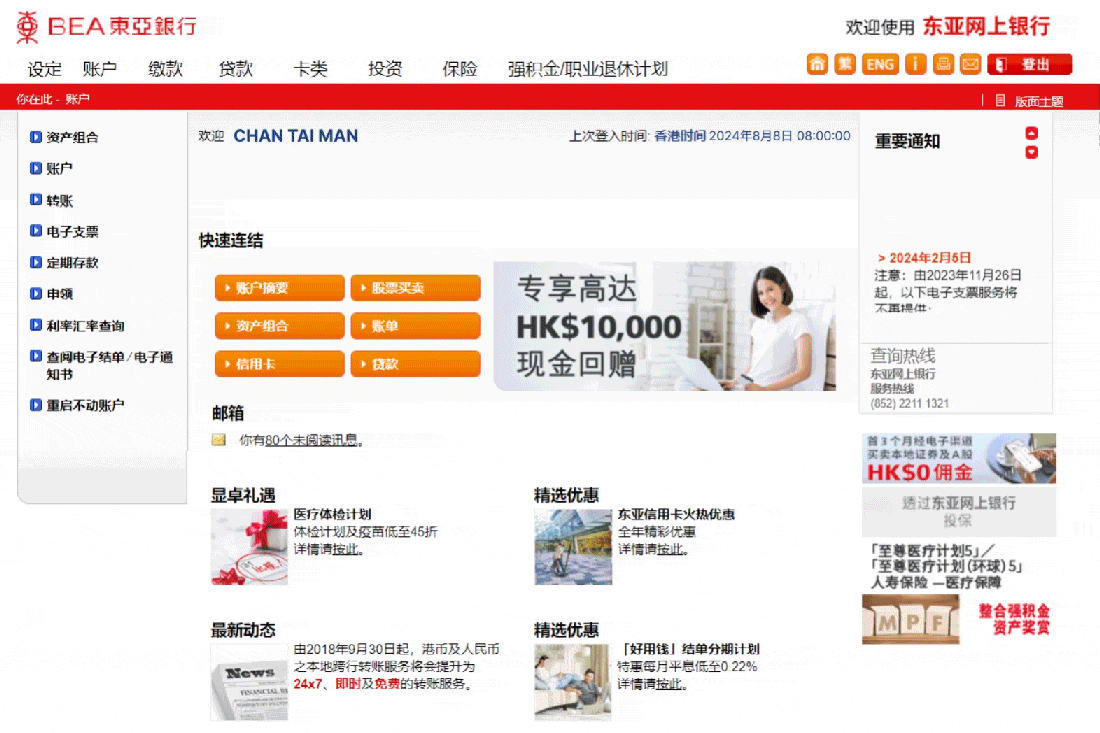Click the 信用卡 quick link button
Screen dimensions: 1100x733
(x=279, y=364)
